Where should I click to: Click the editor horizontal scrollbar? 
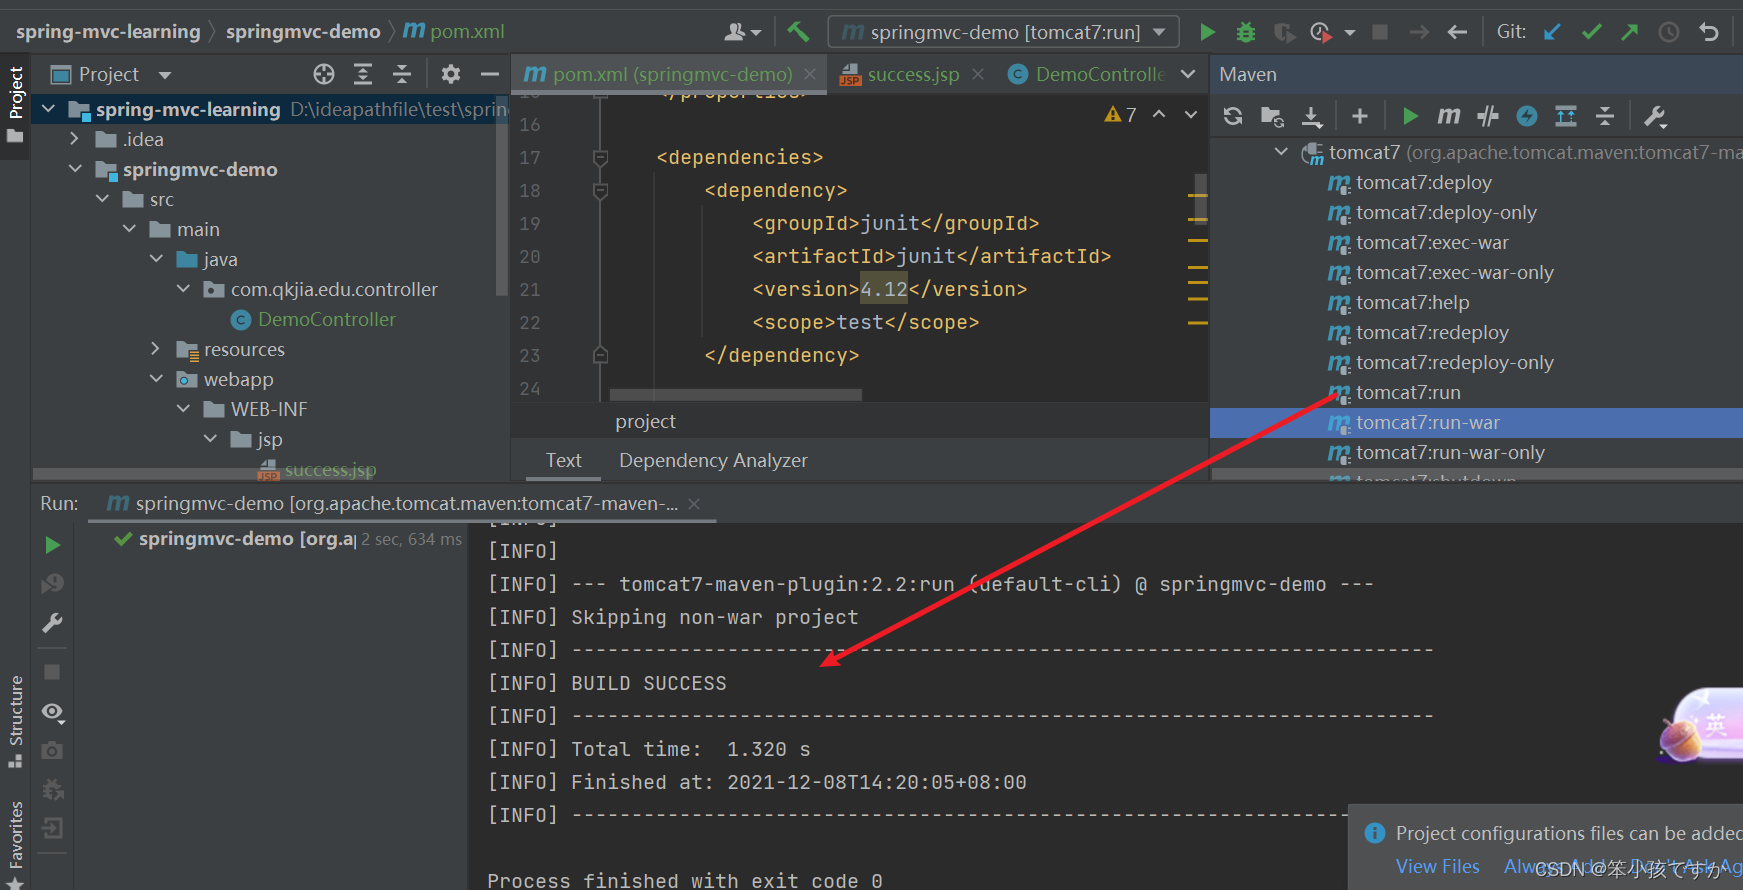(x=736, y=395)
